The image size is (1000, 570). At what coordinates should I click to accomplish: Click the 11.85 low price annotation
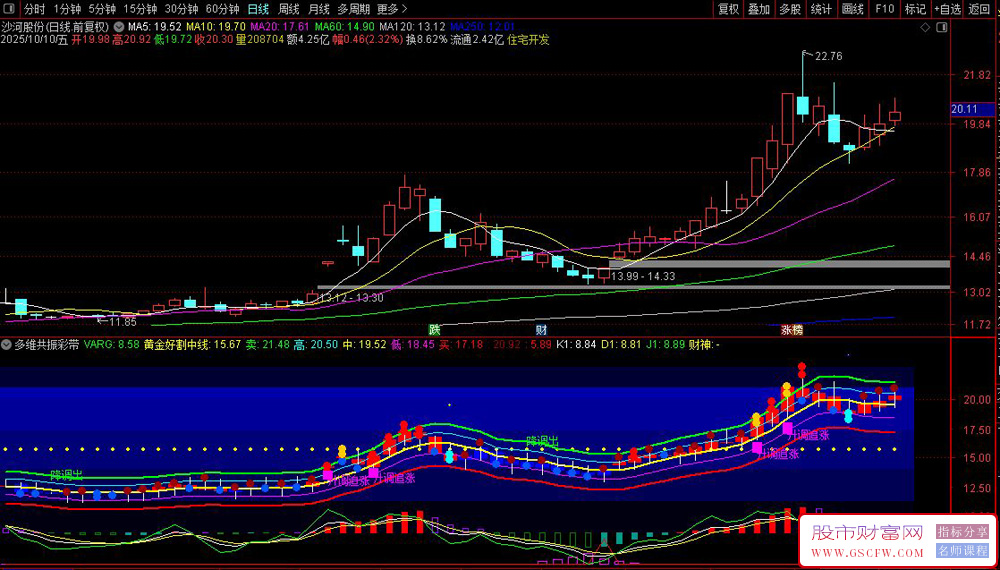[122, 322]
